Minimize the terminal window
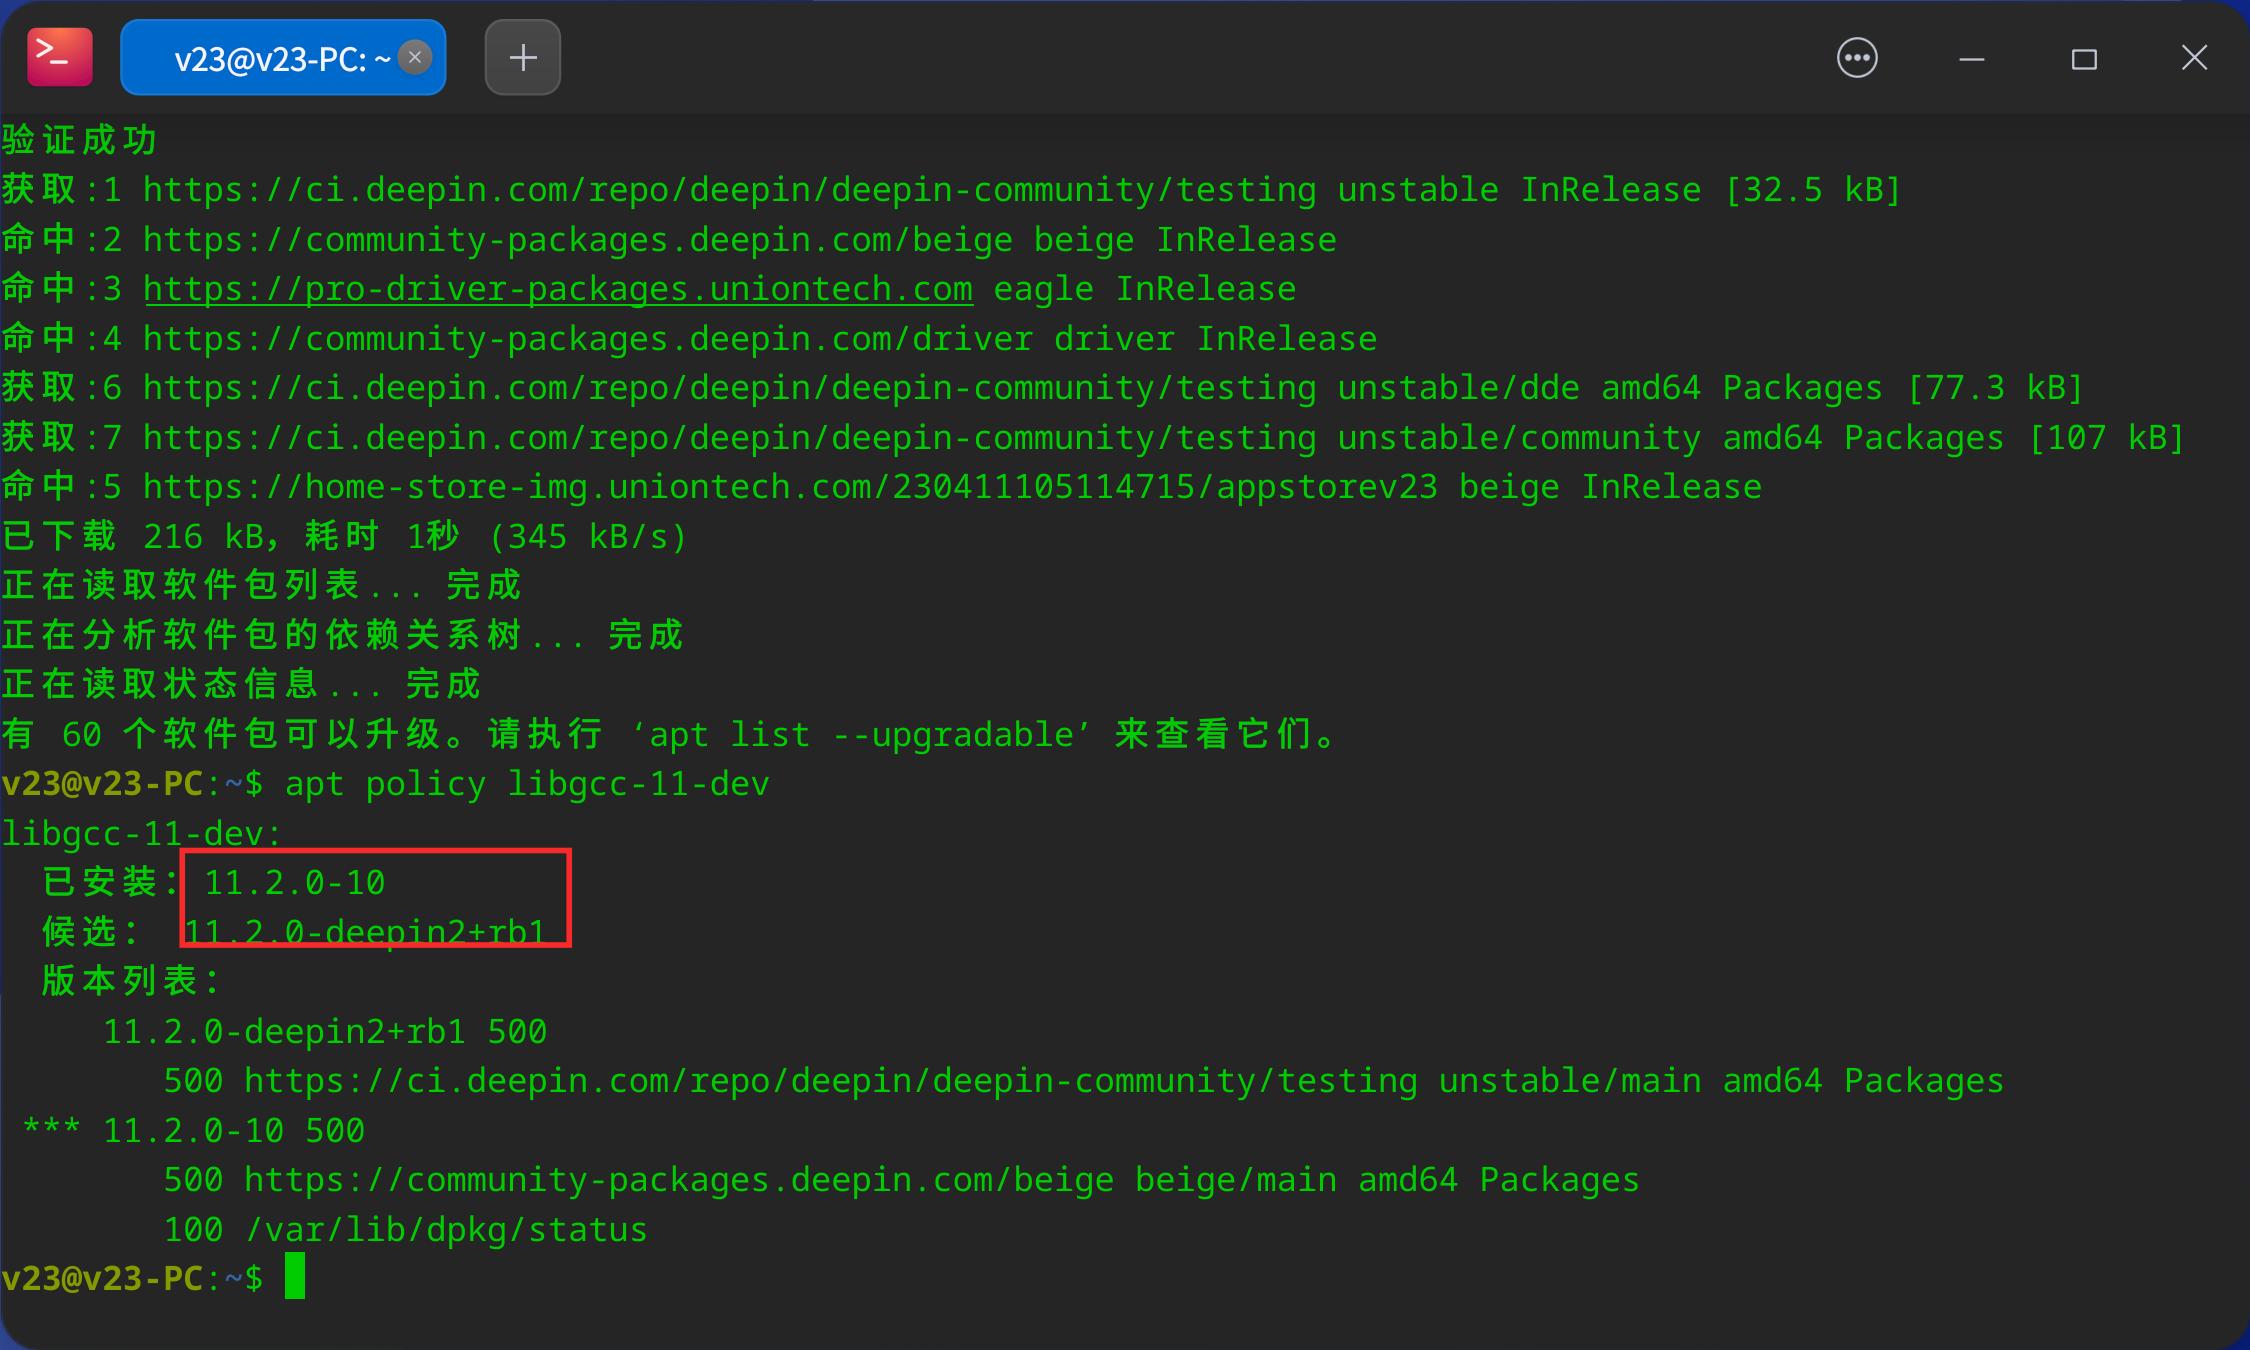Viewport: 2250px width, 1350px height. (x=1970, y=58)
